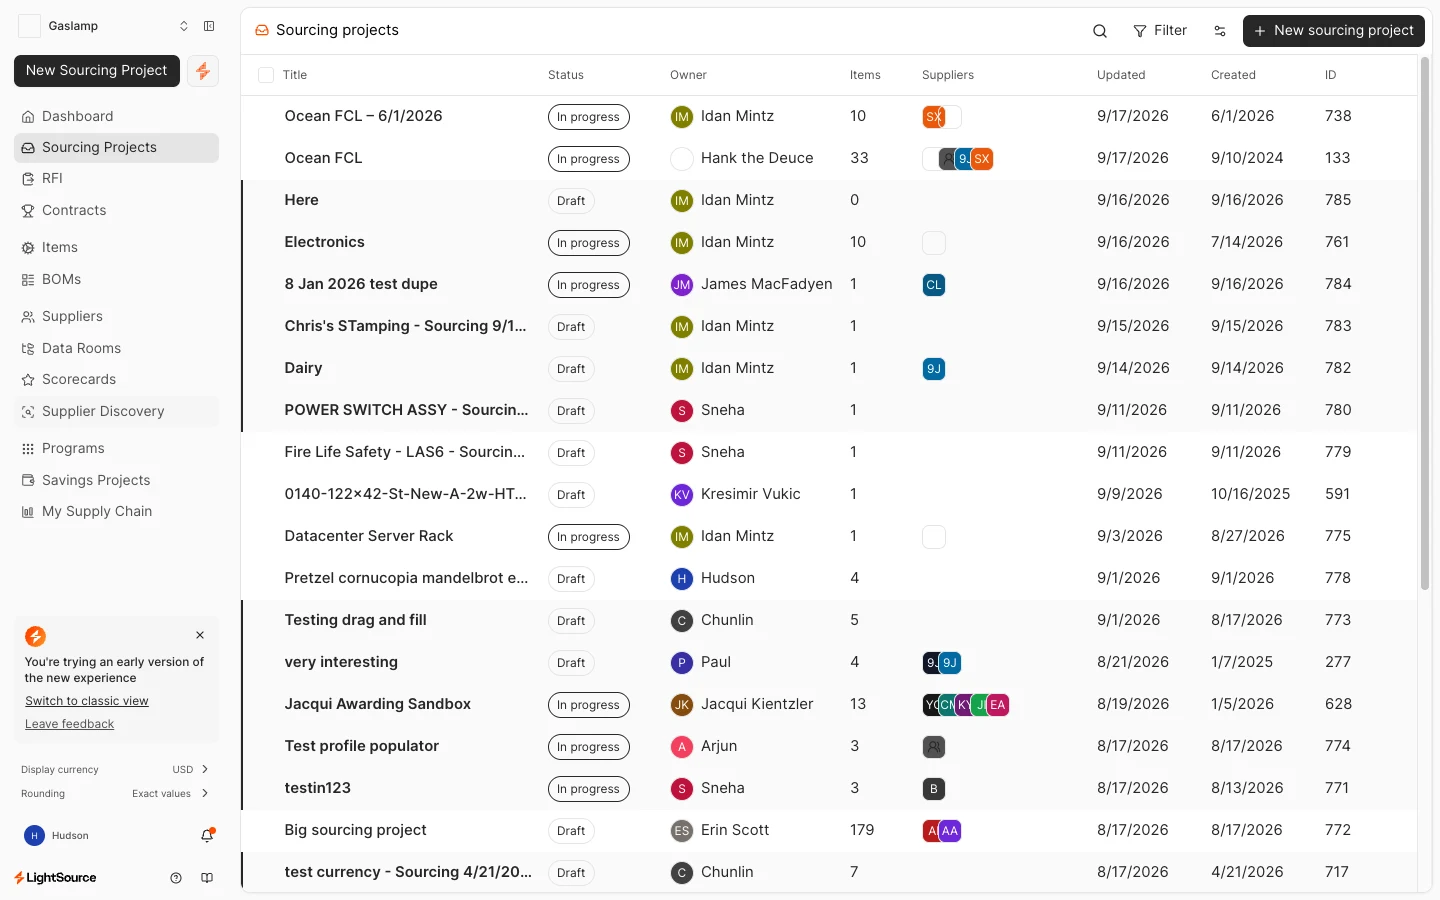
Task: Click the table's vertical scrollbar
Action: click(1425, 323)
